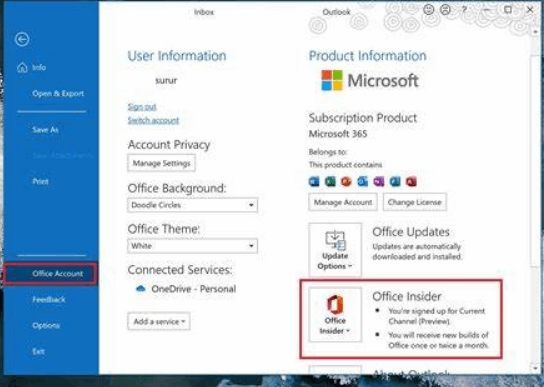This screenshot has width=544, height=387.
Task: Go back using the circled arrow icon
Action: click(22, 39)
